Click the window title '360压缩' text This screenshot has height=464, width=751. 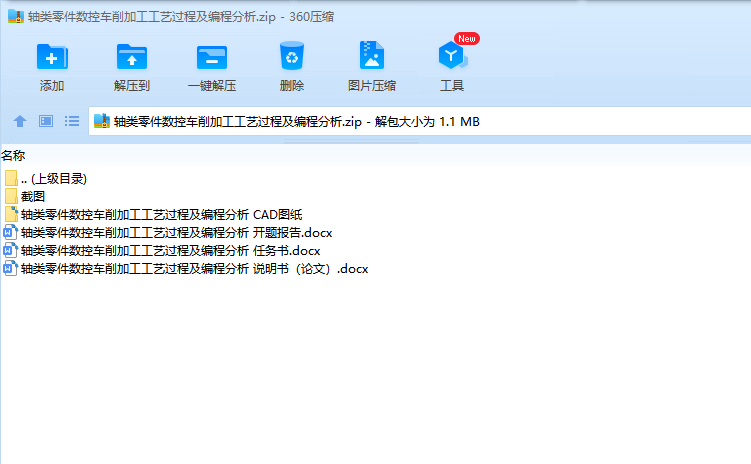[311, 17]
